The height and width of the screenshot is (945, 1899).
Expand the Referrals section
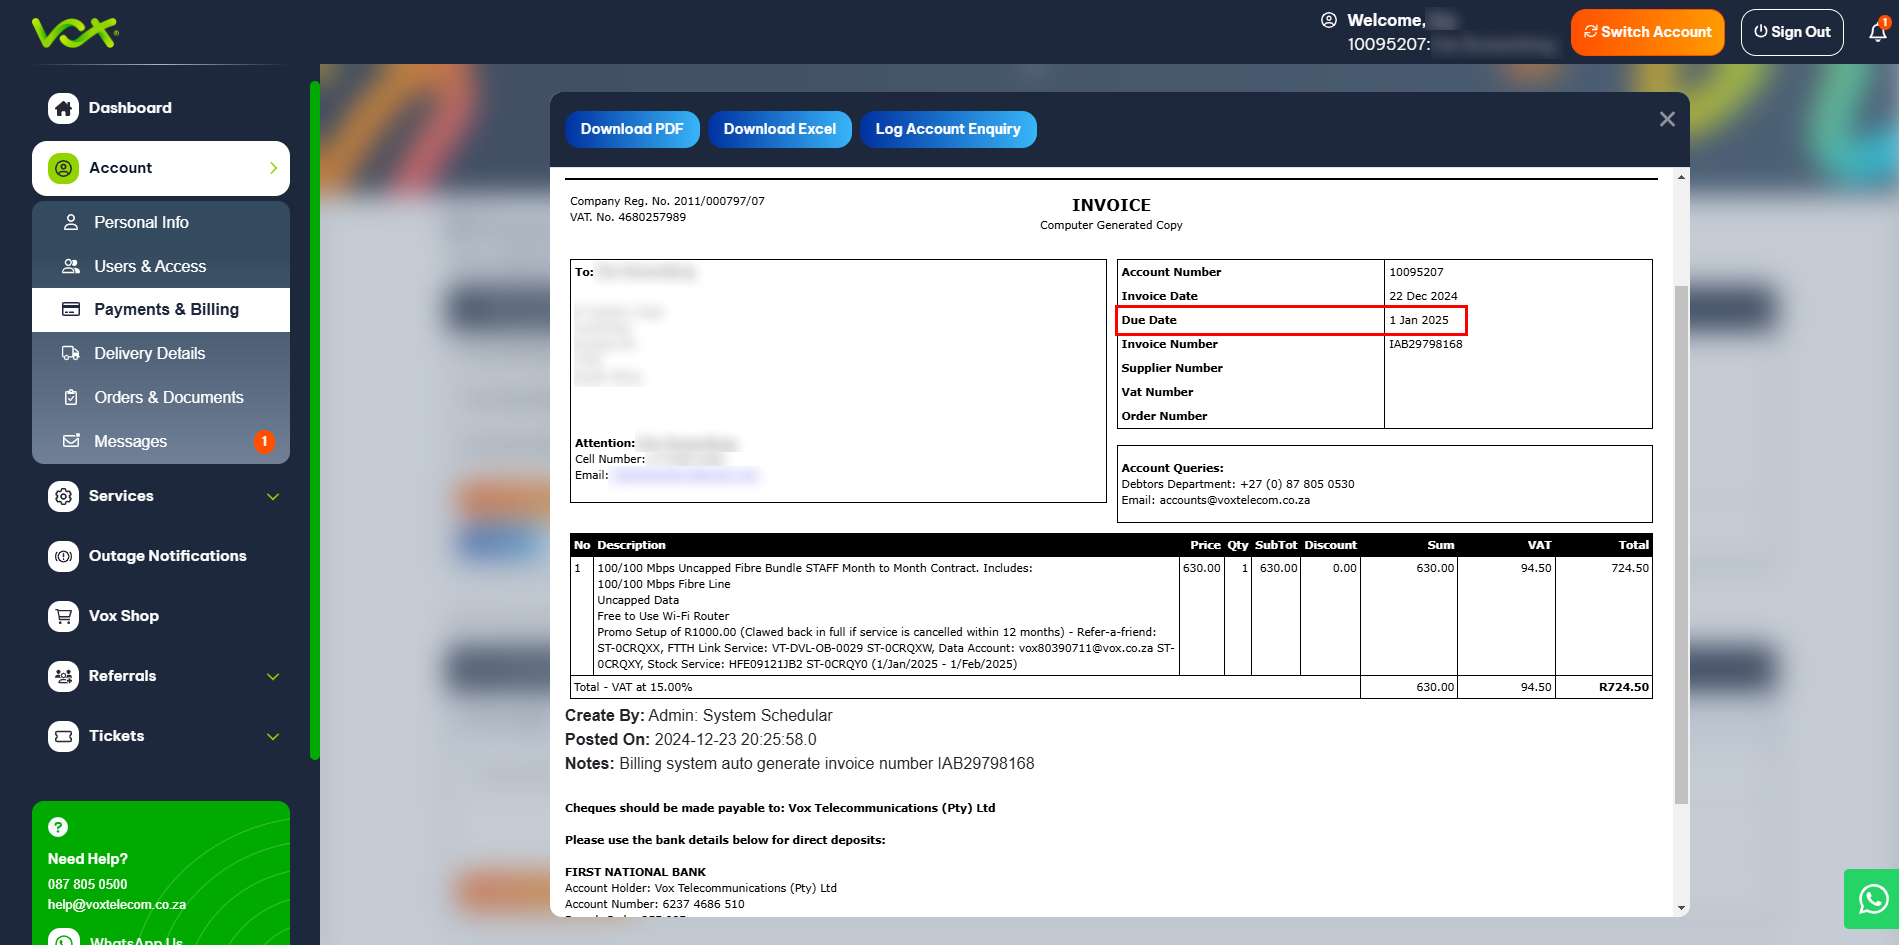coord(272,676)
